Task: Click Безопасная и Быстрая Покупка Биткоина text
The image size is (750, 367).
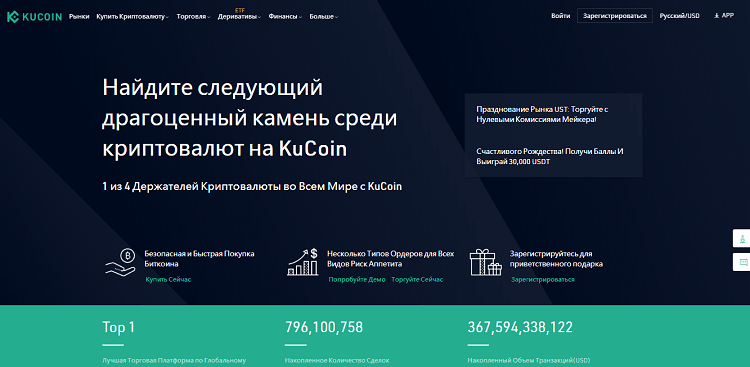Action: [199, 259]
